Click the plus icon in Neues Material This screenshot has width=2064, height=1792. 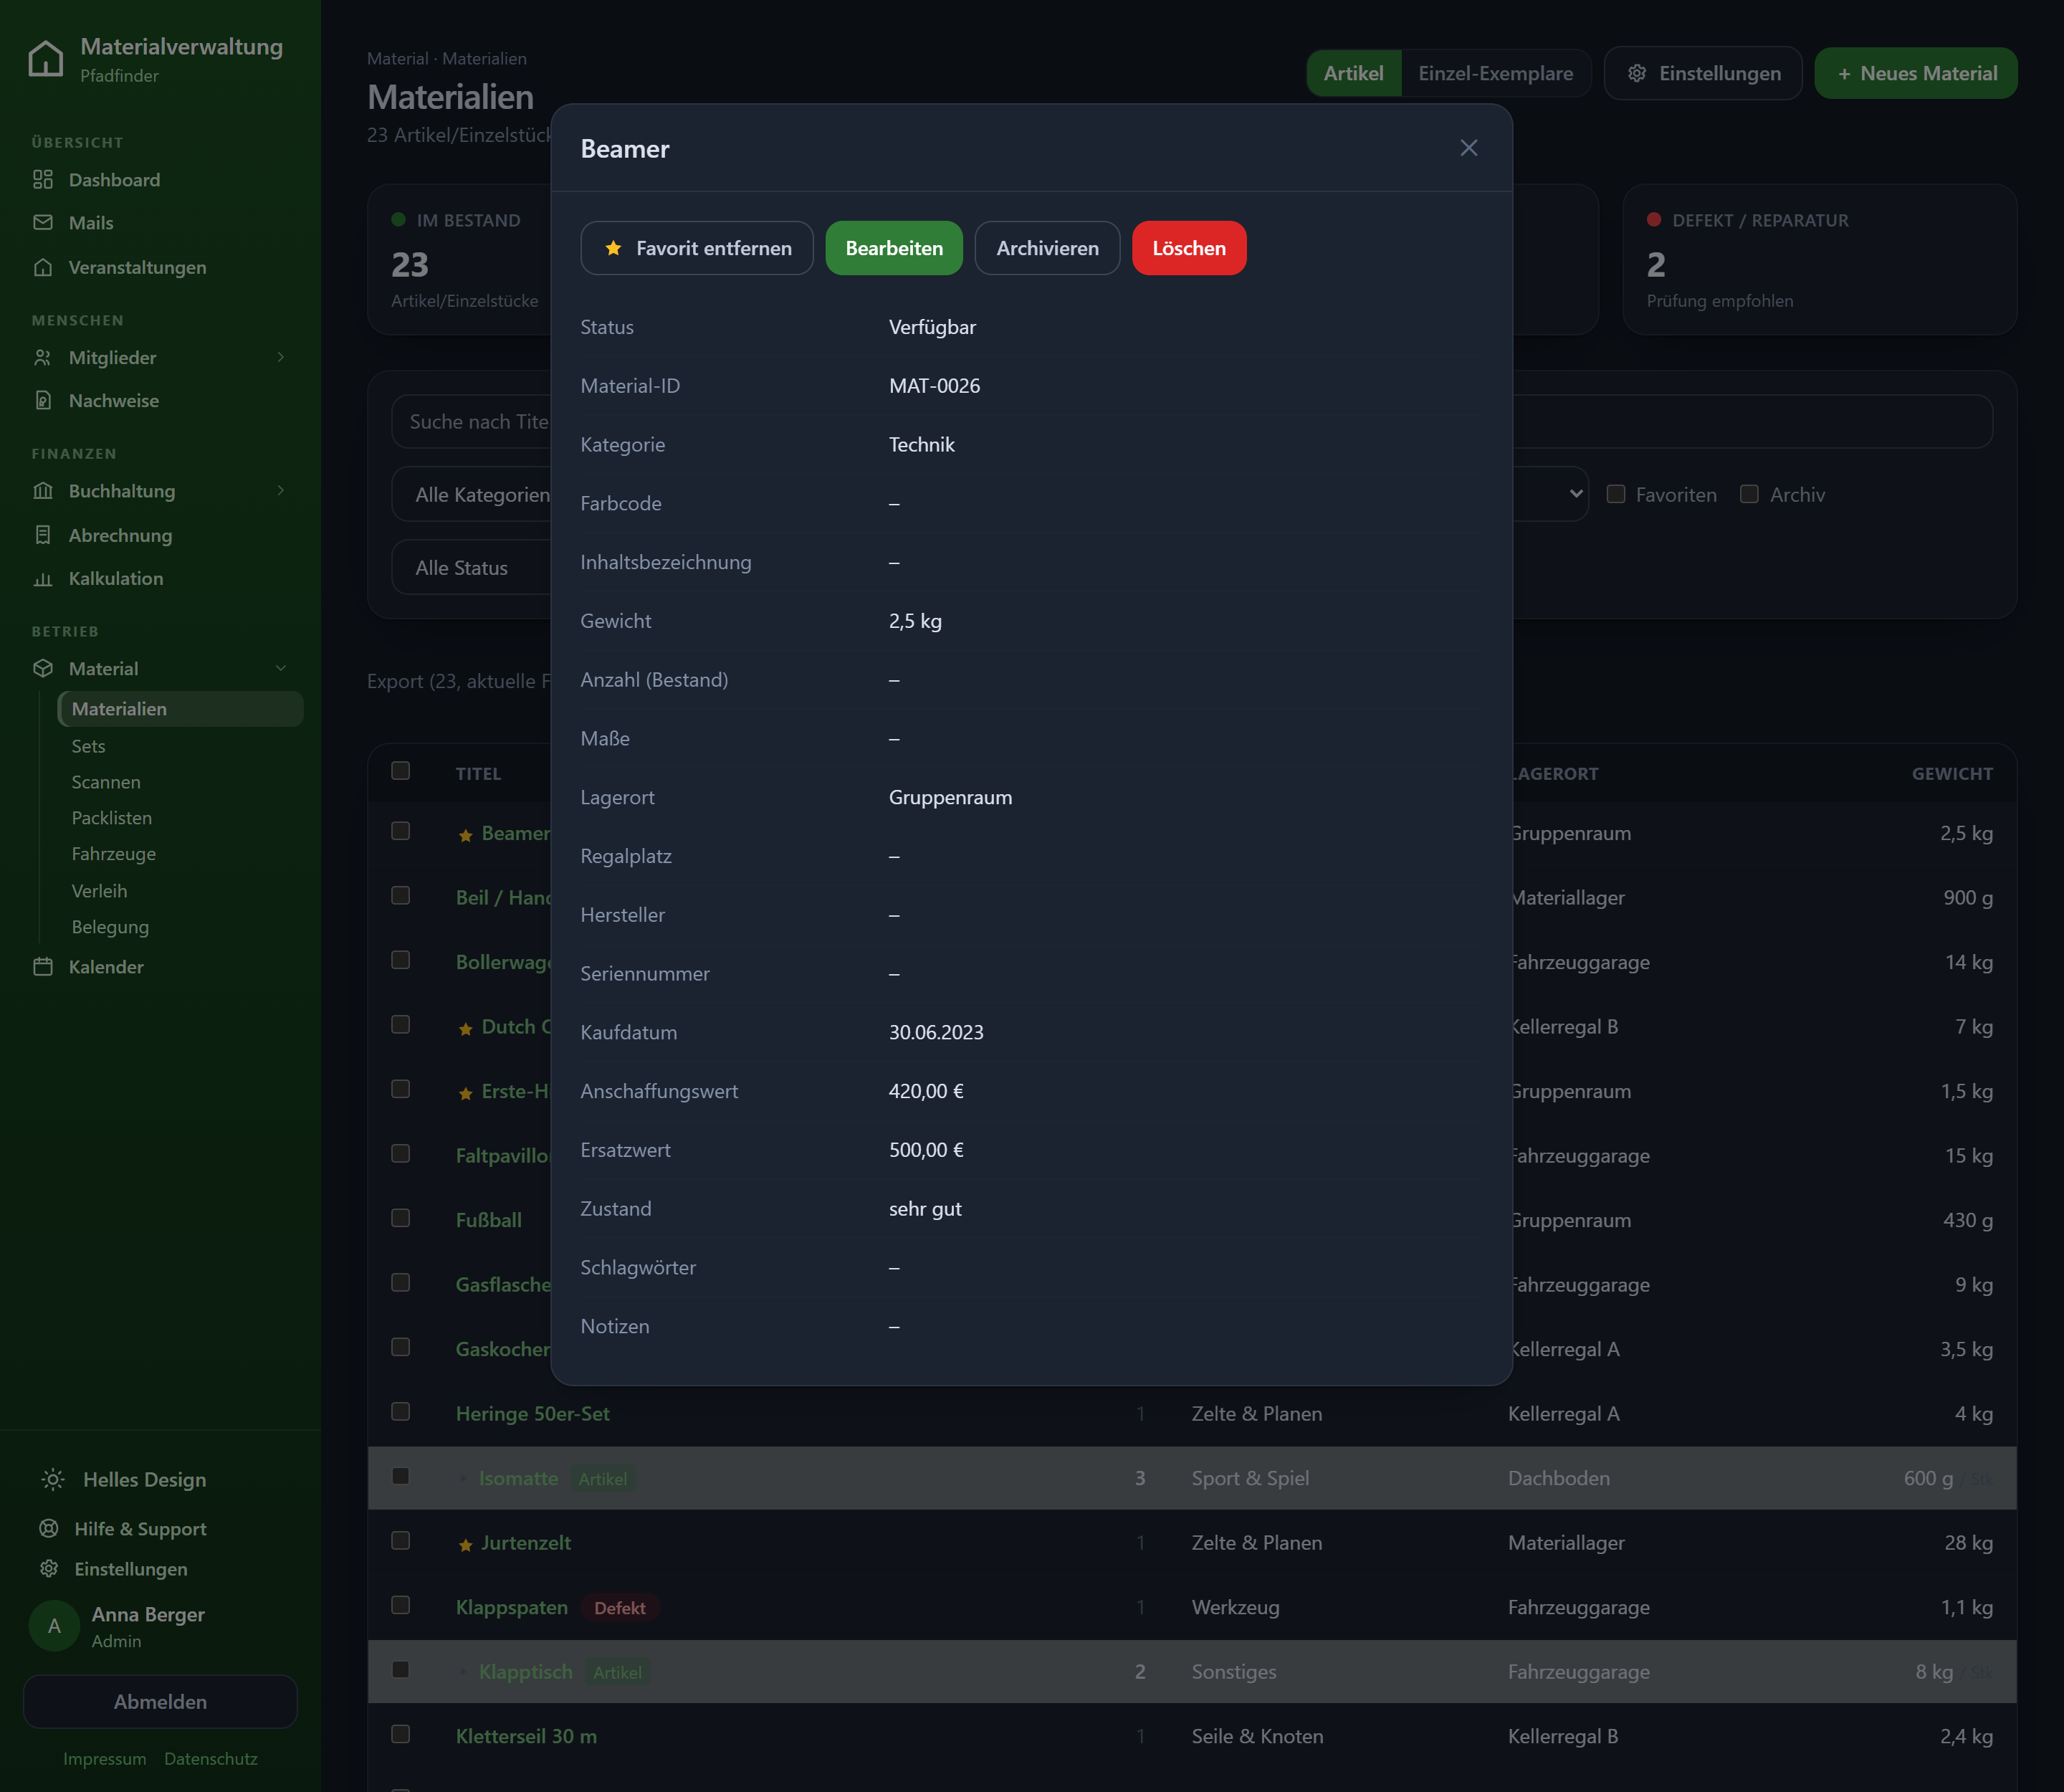point(1845,74)
